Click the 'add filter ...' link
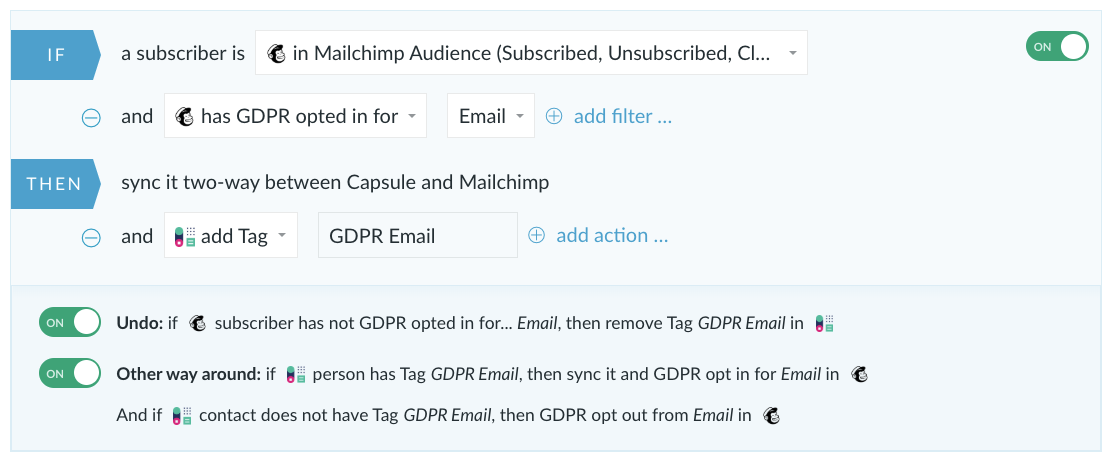 (622, 116)
